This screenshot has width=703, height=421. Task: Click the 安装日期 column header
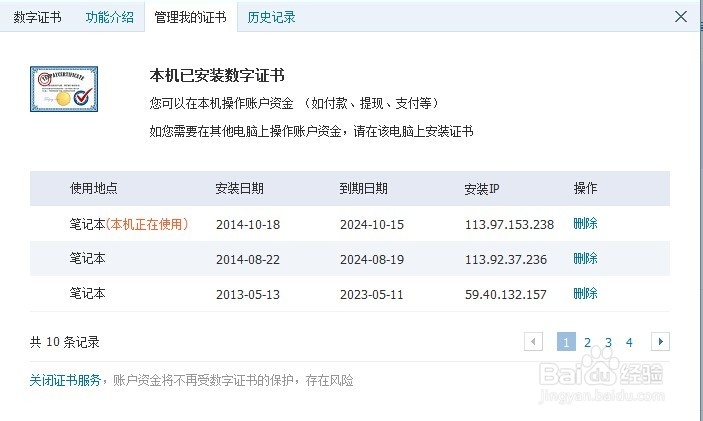point(239,188)
